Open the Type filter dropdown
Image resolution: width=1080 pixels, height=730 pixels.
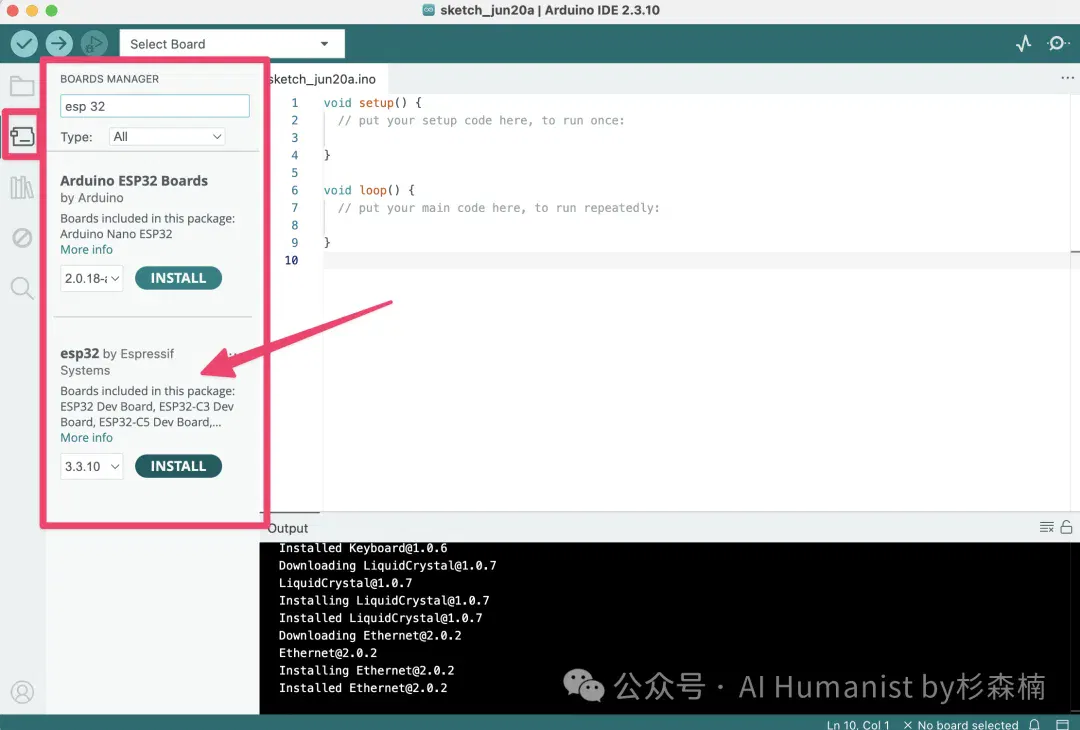click(x=167, y=136)
